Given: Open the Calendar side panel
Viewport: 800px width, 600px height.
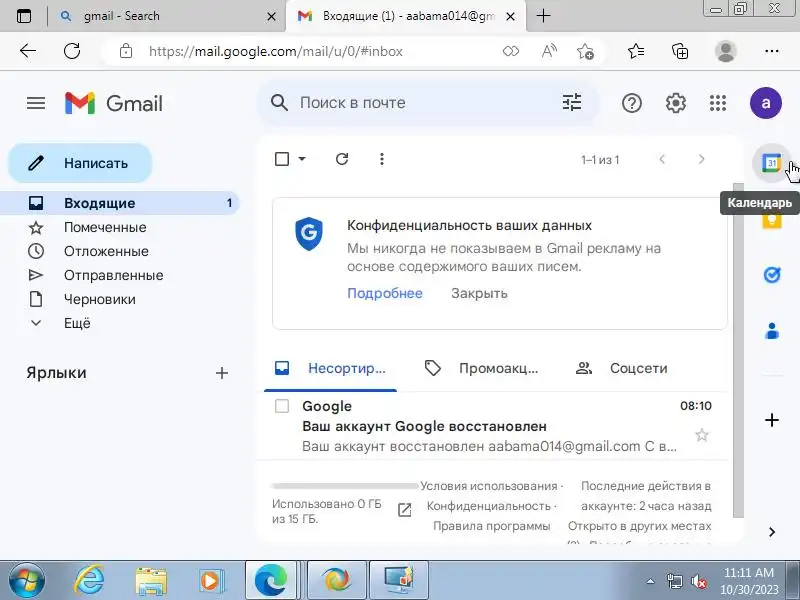Looking at the screenshot, I should (x=771, y=163).
